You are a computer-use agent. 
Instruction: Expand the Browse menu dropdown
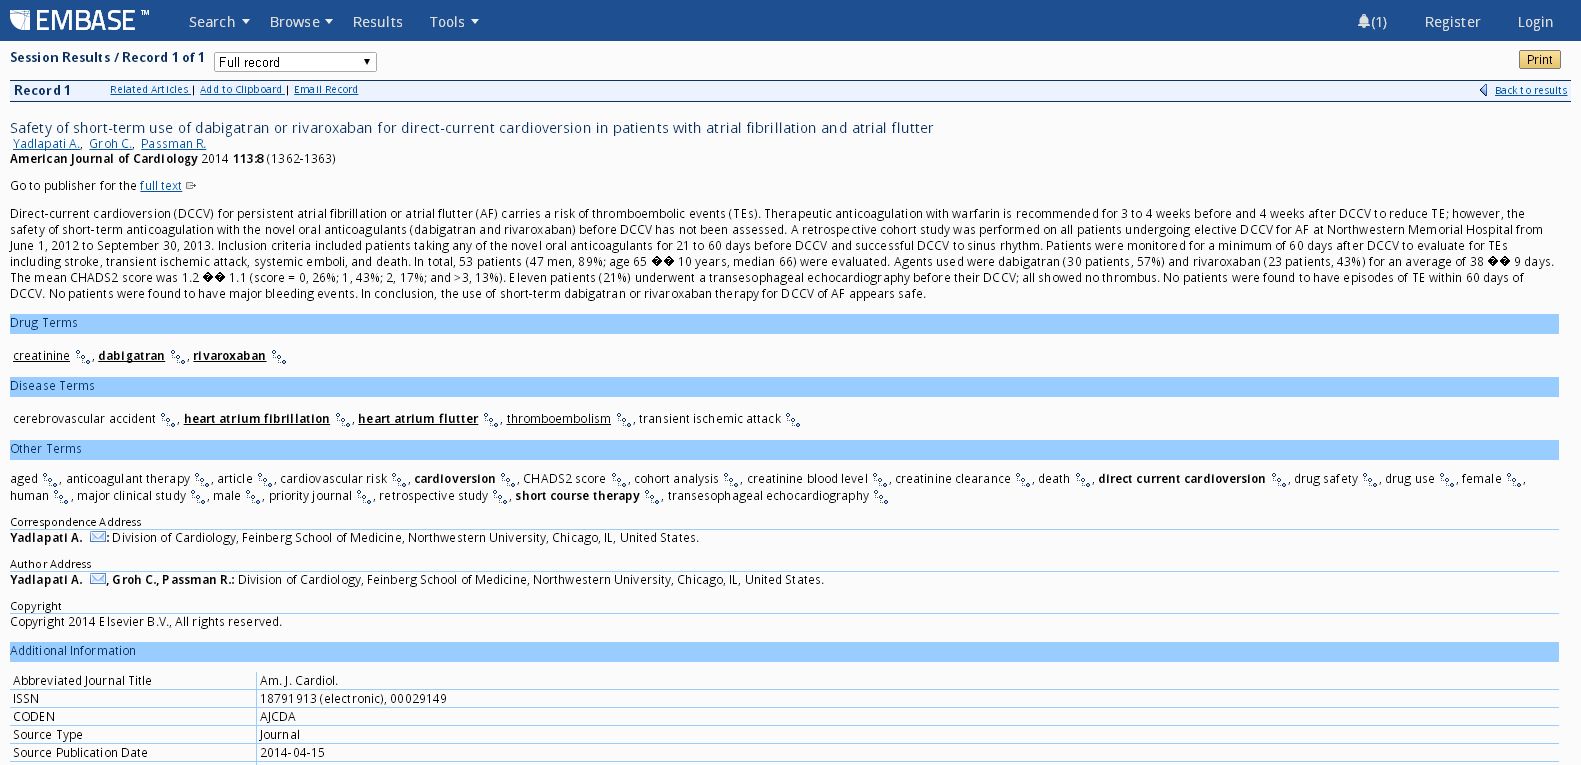coord(301,22)
